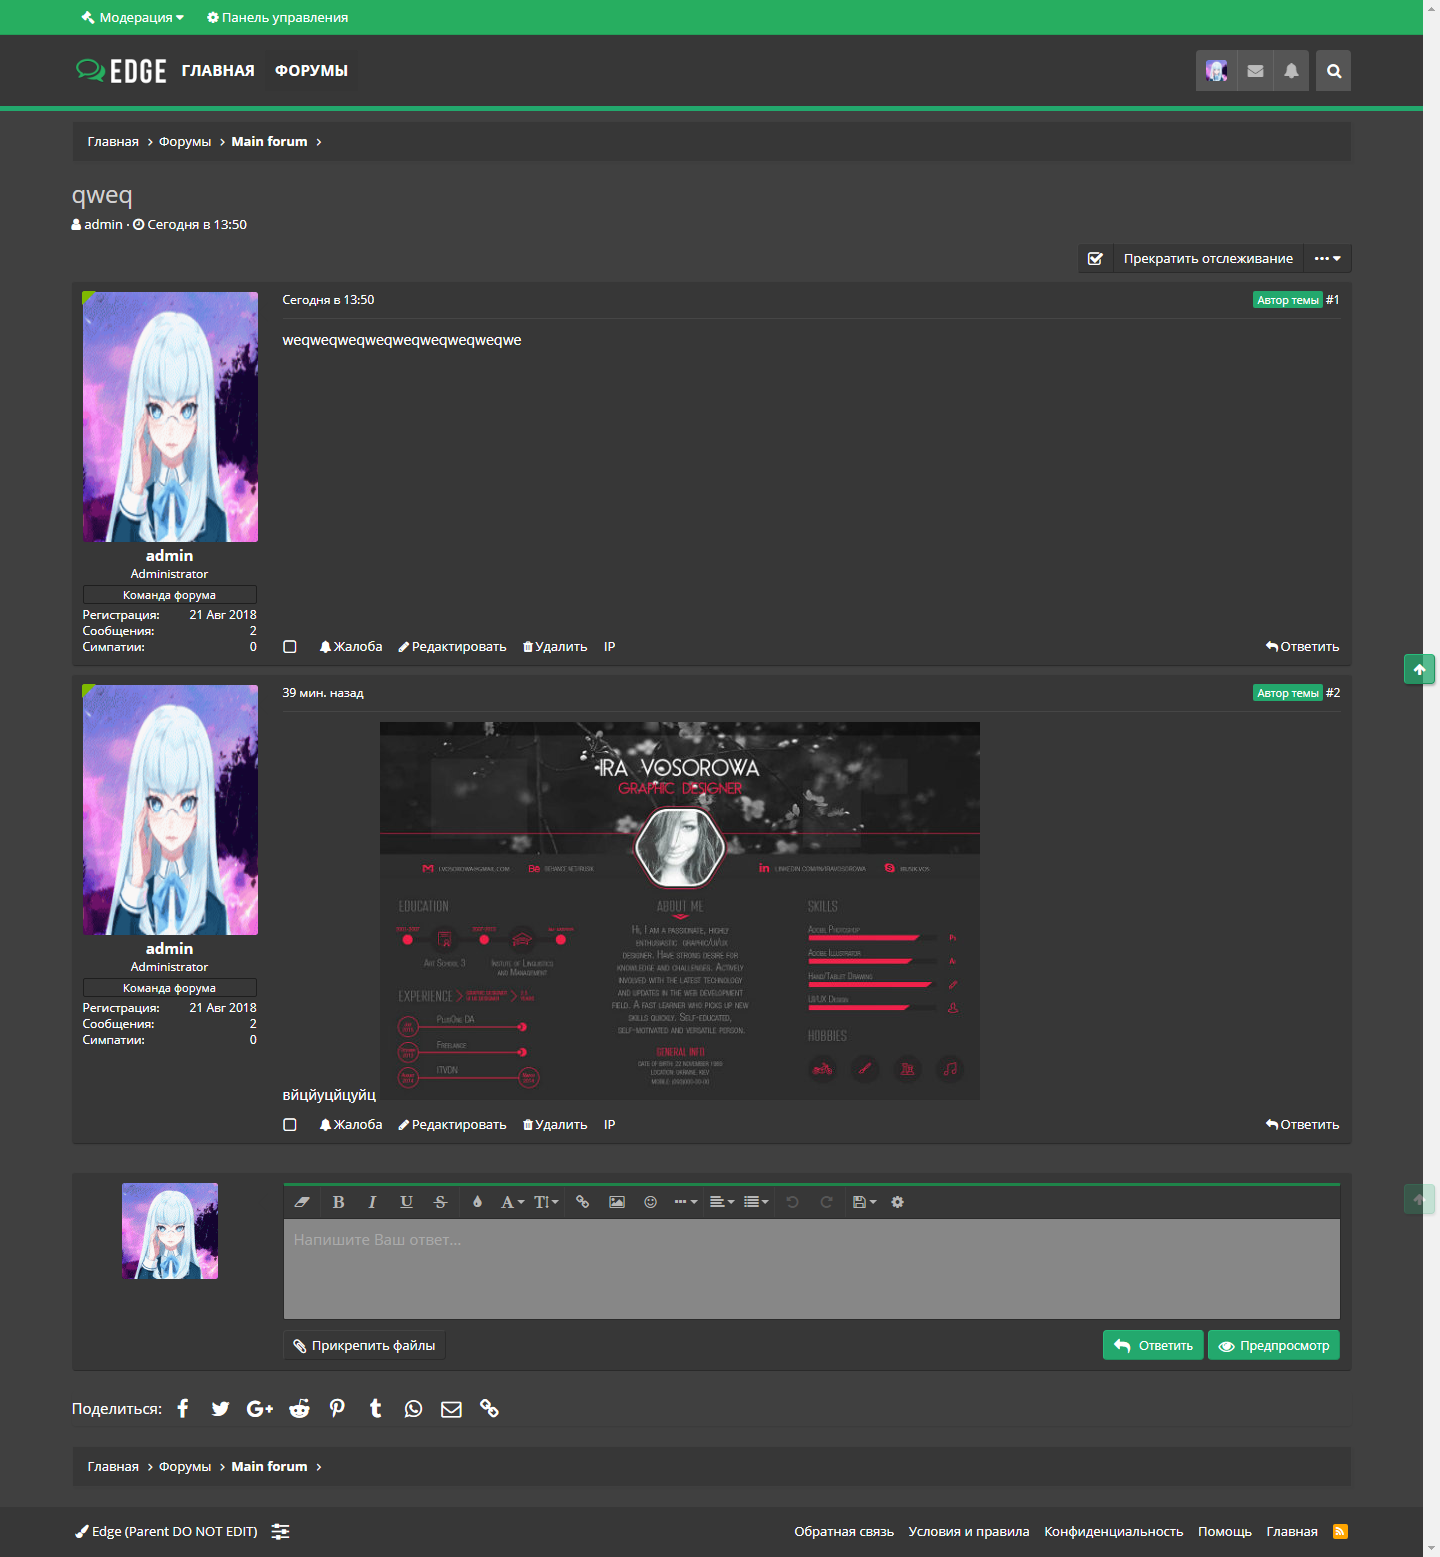This screenshot has height=1557, width=1440.
Task: Insert a smiley from editor toolbar
Action: pos(650,1202)
